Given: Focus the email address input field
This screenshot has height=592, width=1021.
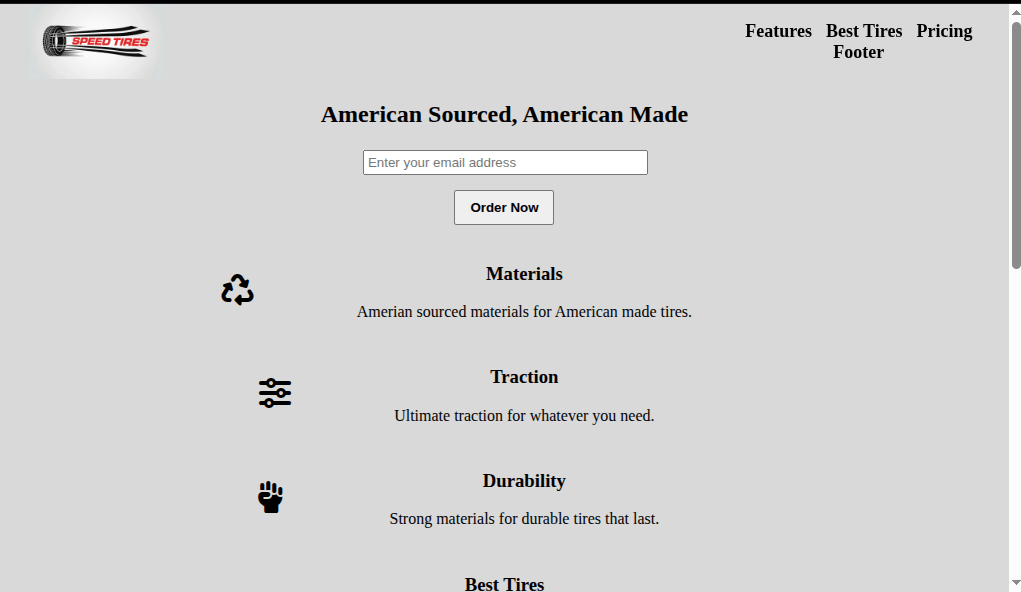Looking at the screenshot, I should (x=505, y=163).
